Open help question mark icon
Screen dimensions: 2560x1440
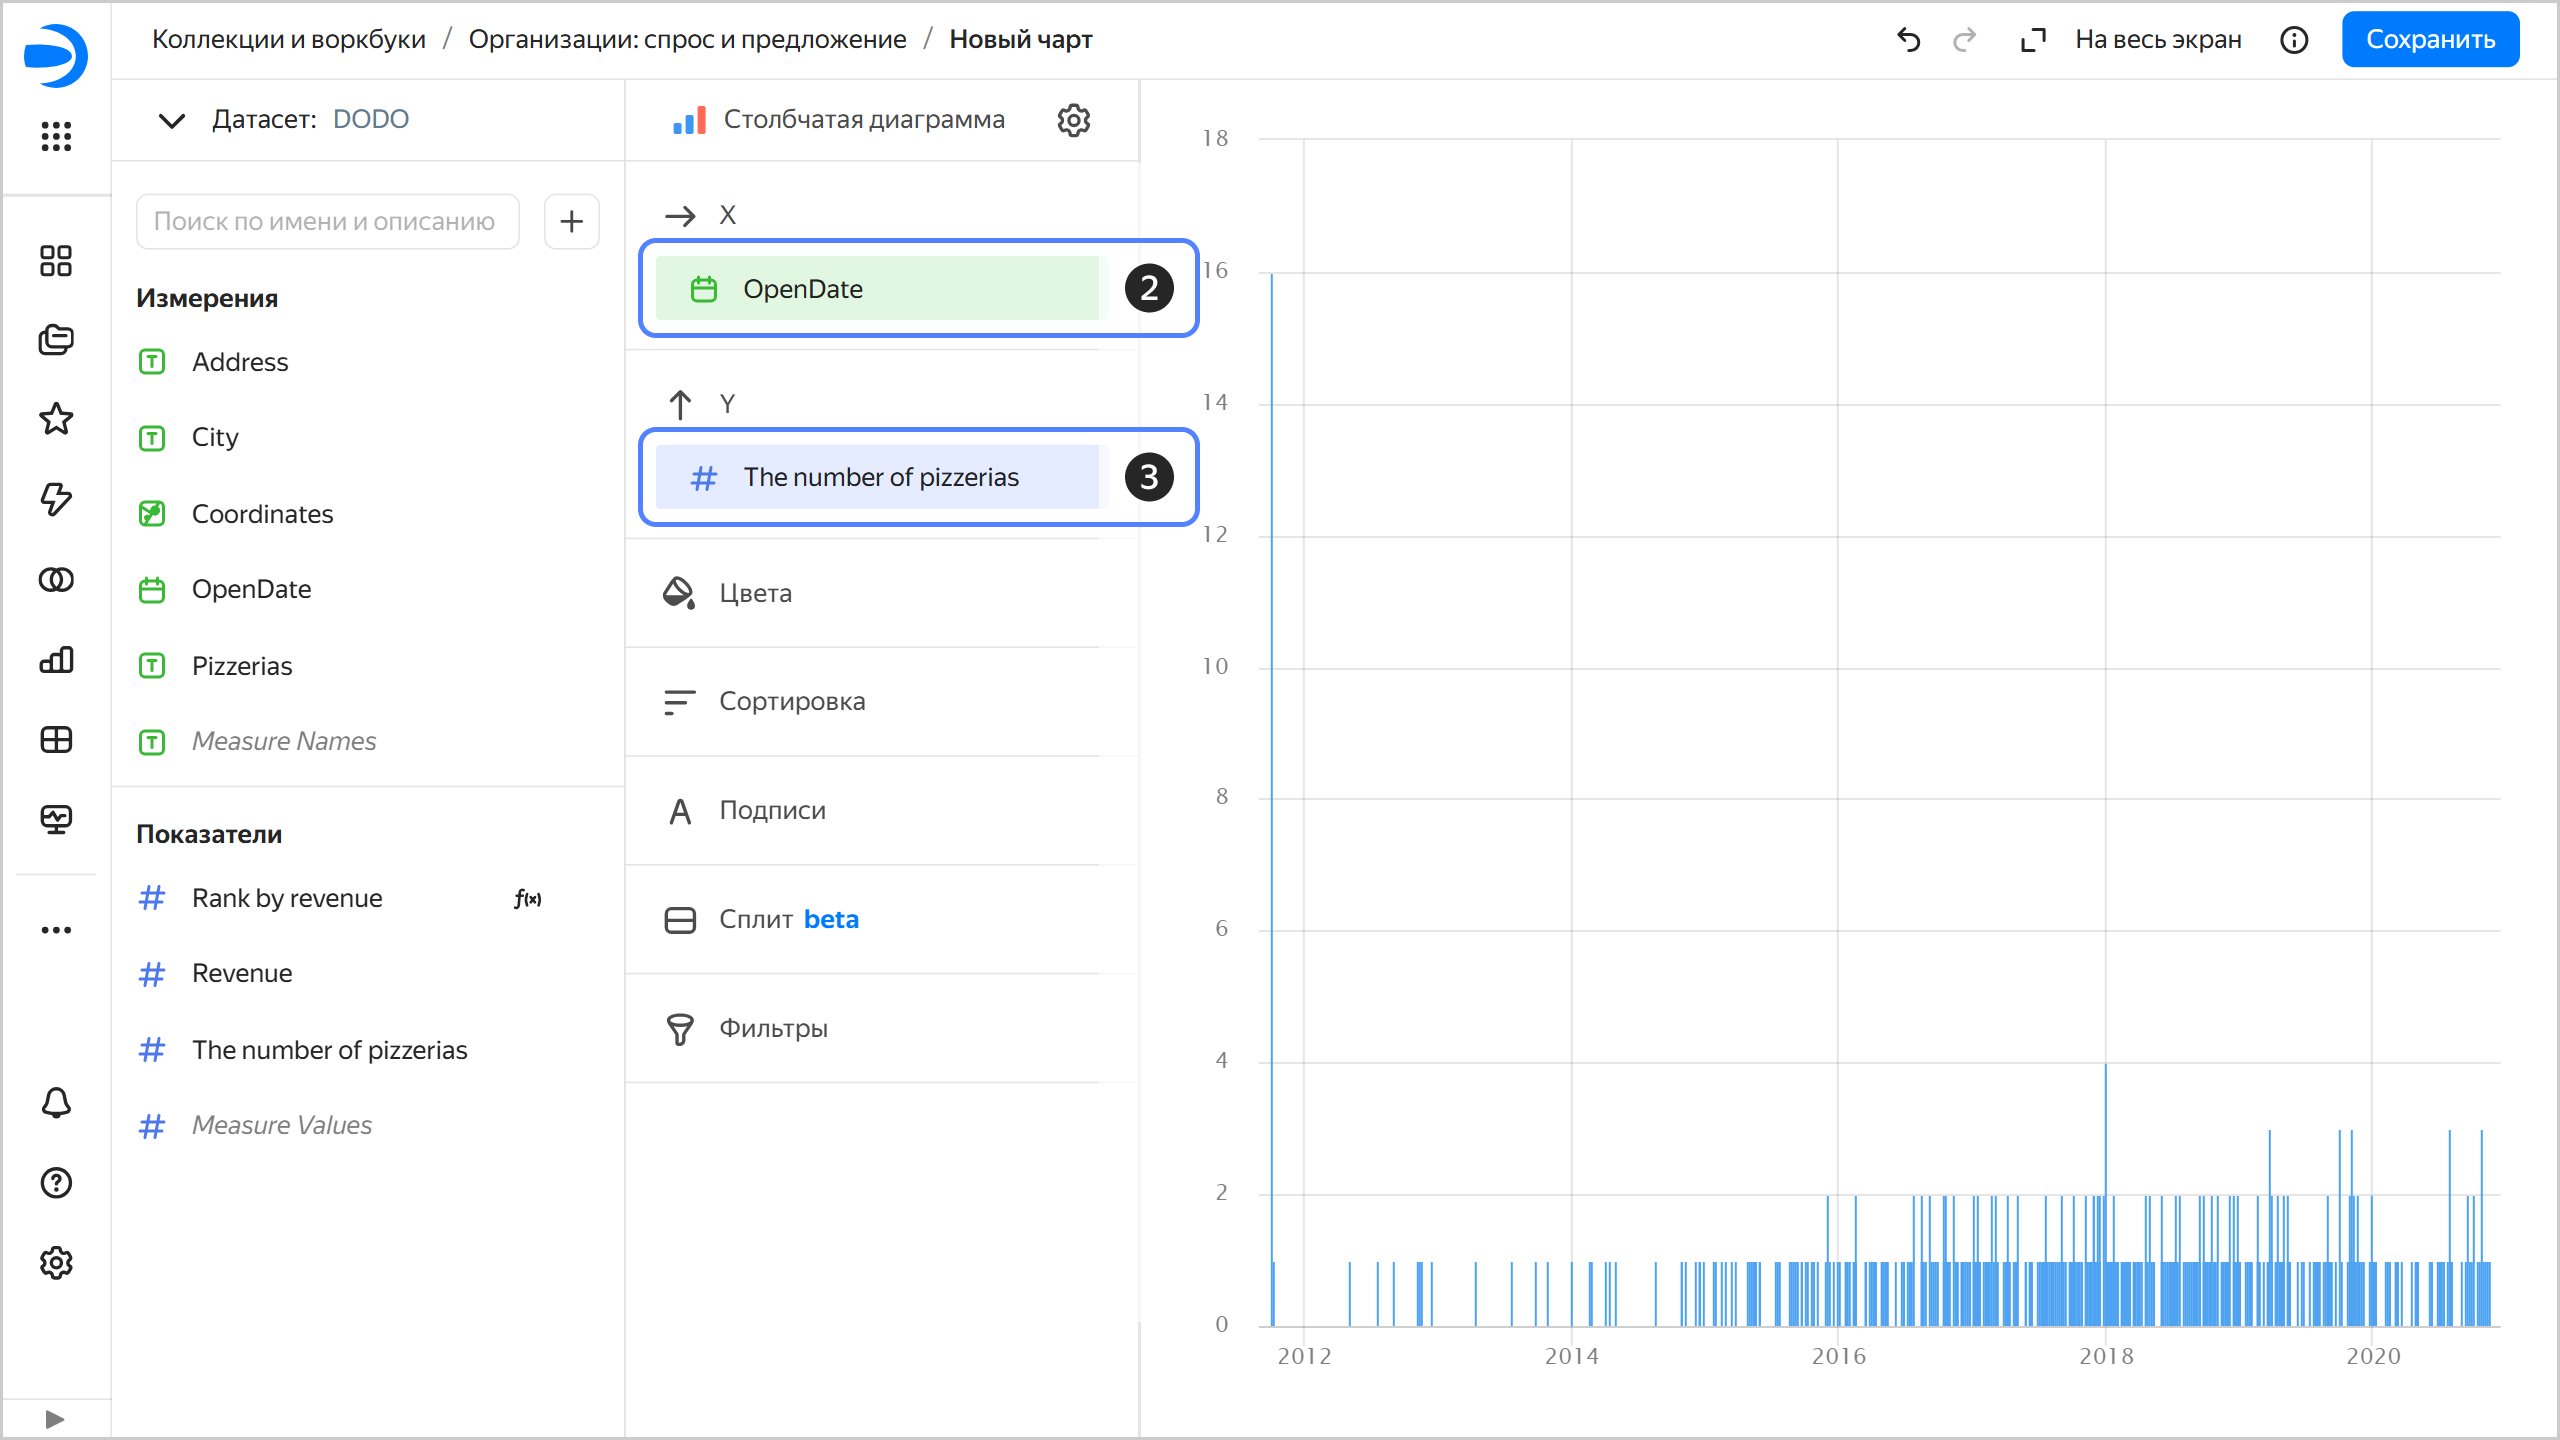click(56, 1183)
